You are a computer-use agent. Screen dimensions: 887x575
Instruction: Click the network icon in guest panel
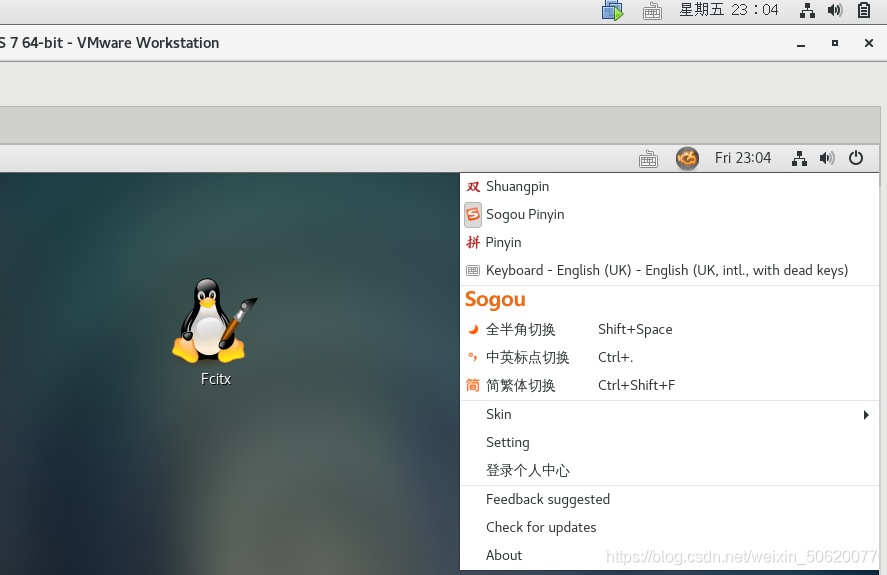pyautogui.click(x=799, y=158)
